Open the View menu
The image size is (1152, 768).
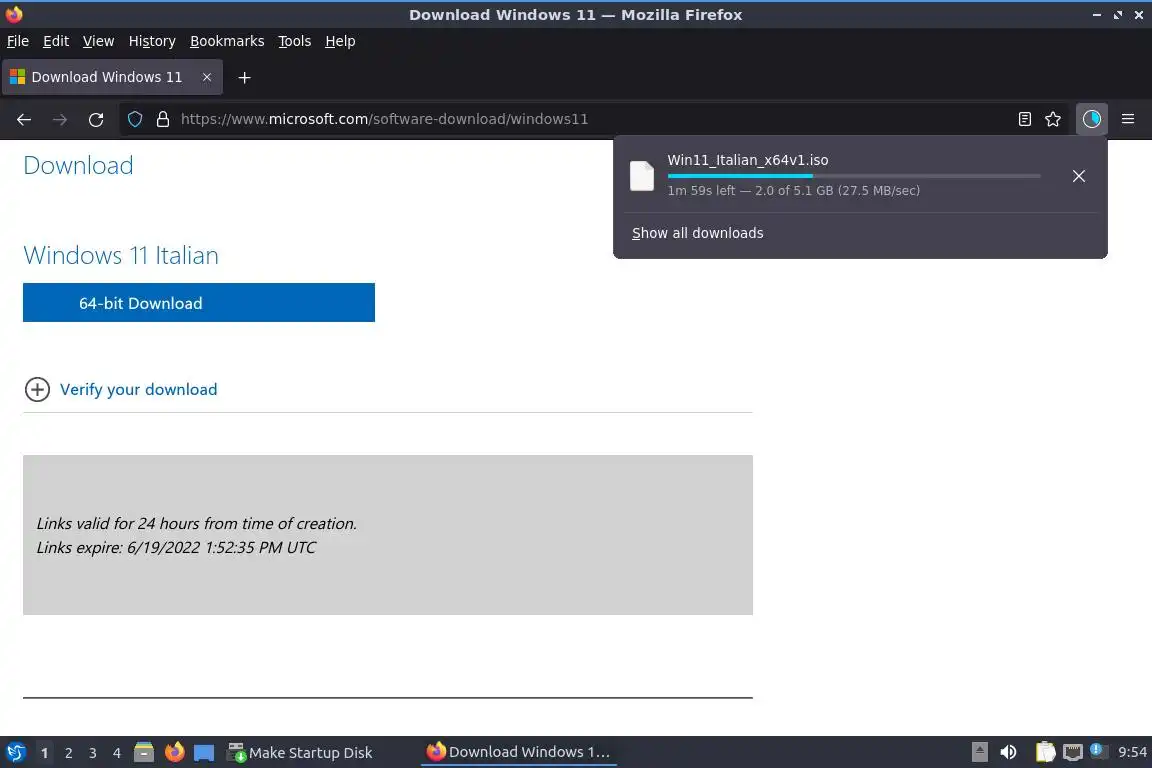(x=98, y=41)
